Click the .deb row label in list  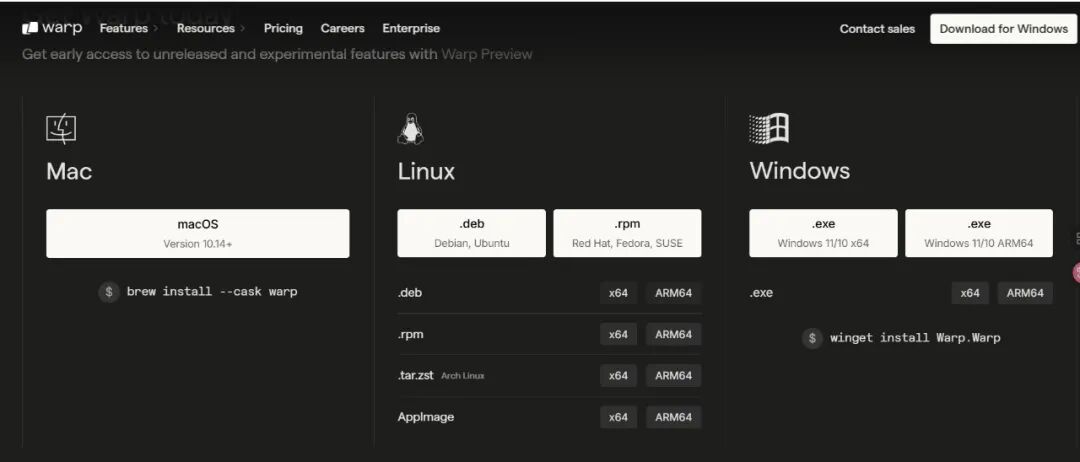click(x=410, y=293)
